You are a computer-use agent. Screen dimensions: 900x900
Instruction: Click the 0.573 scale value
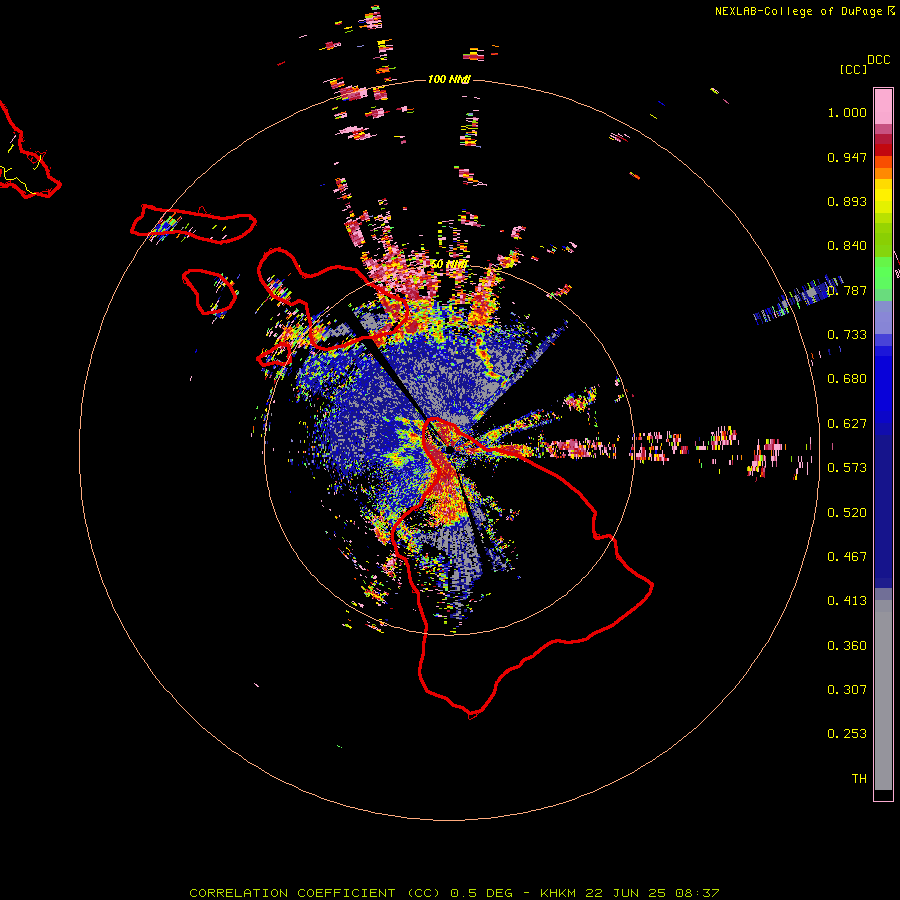pyautogui.click(x=847, y=468)
